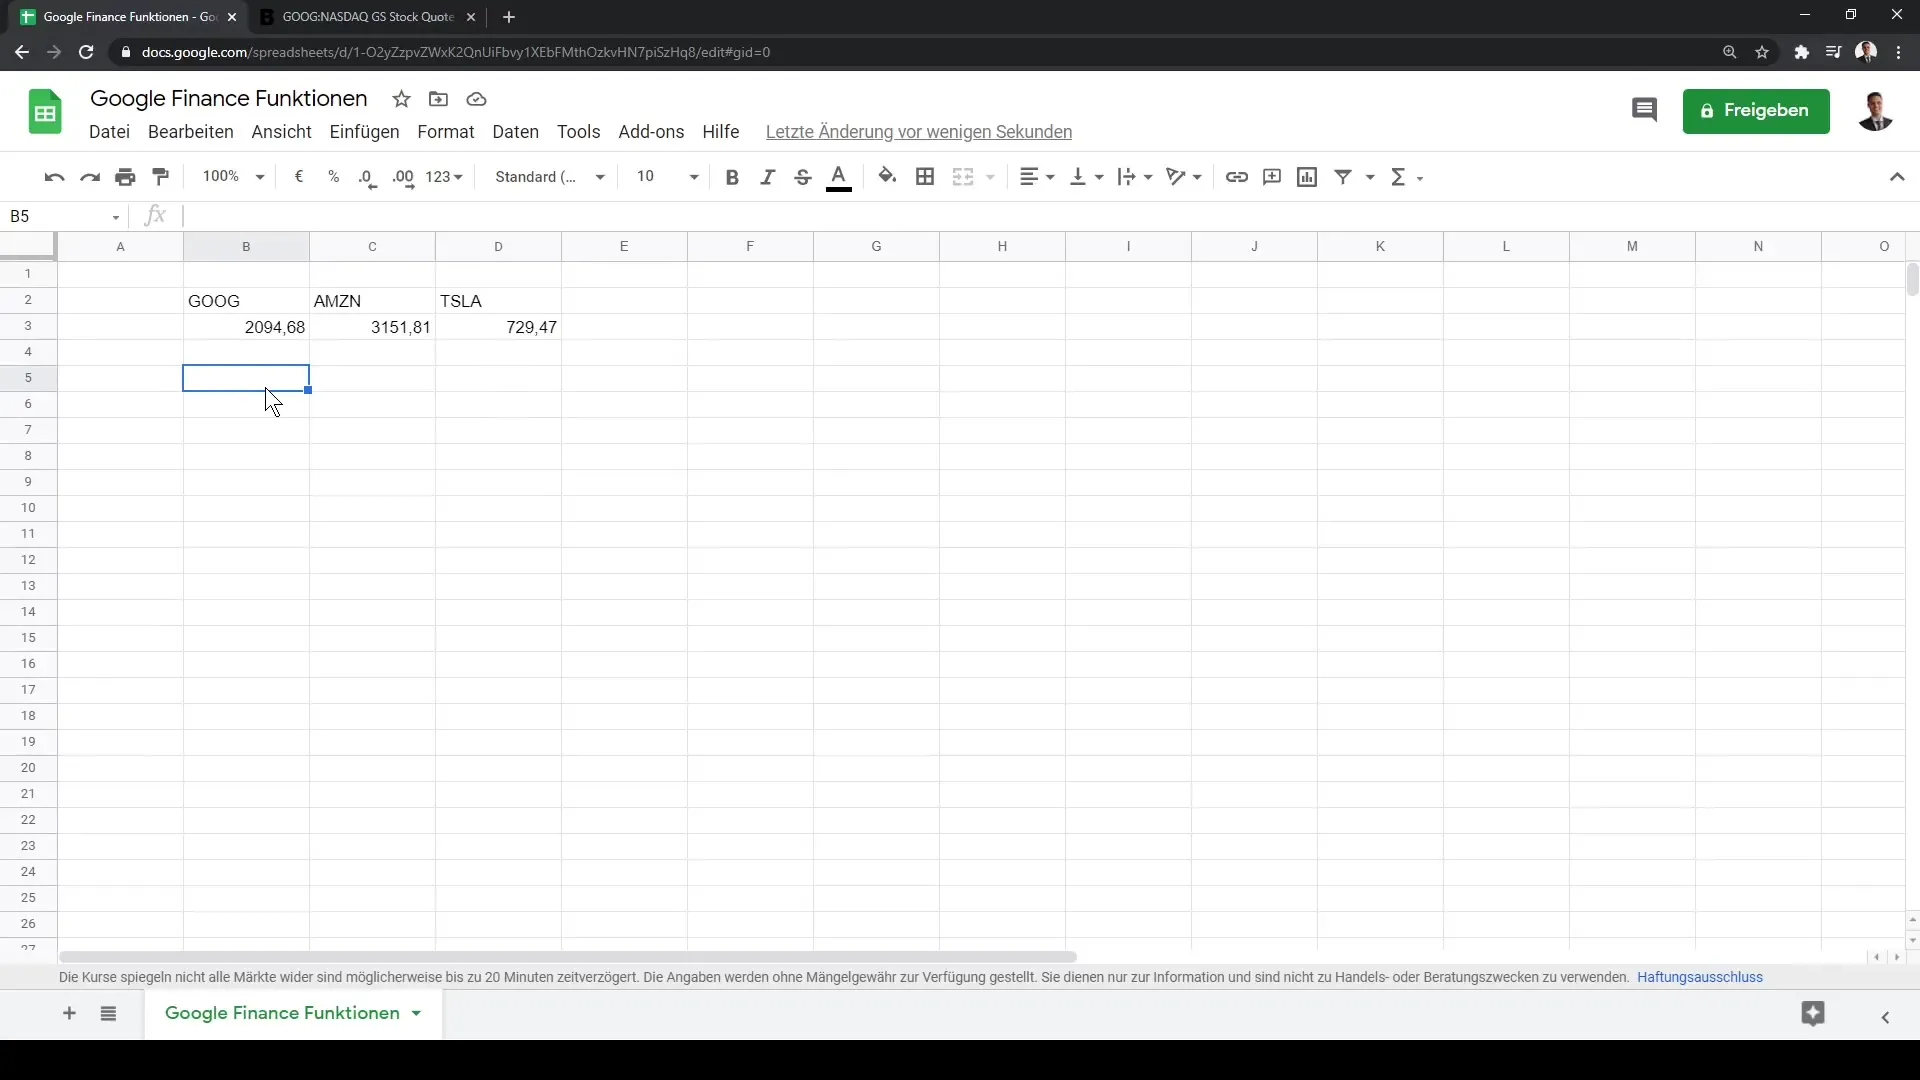Star the document
1920x1080 pixels.
[x=402, y=99]
